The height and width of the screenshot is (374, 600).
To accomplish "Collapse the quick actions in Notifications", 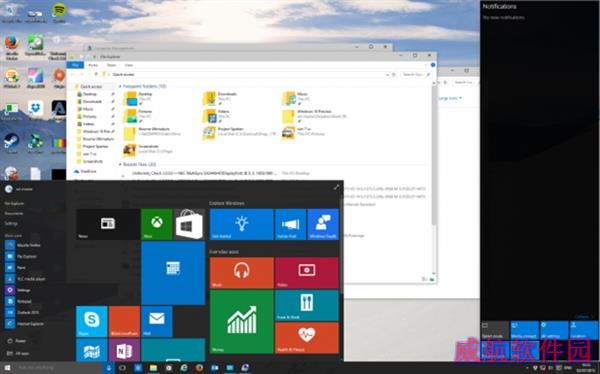I will (584, 317).
